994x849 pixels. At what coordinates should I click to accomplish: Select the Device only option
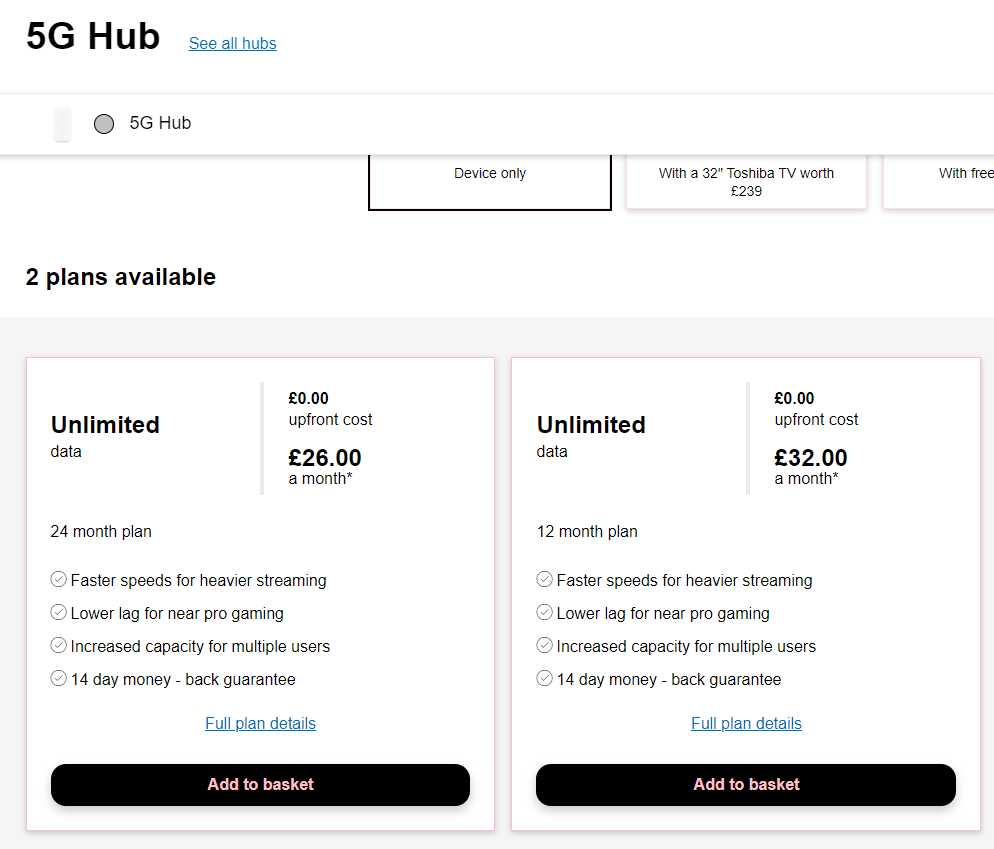pos(489,182)
